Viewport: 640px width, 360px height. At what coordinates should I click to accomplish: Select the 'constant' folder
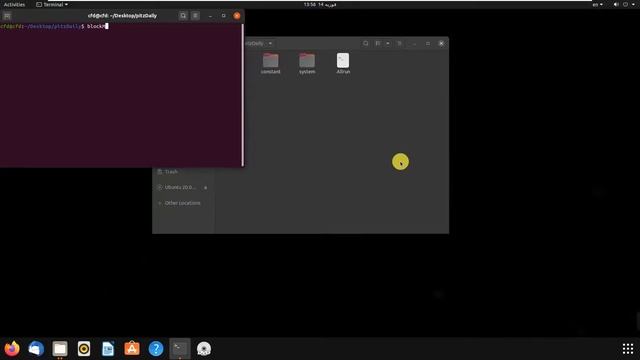tap(271, 64)
